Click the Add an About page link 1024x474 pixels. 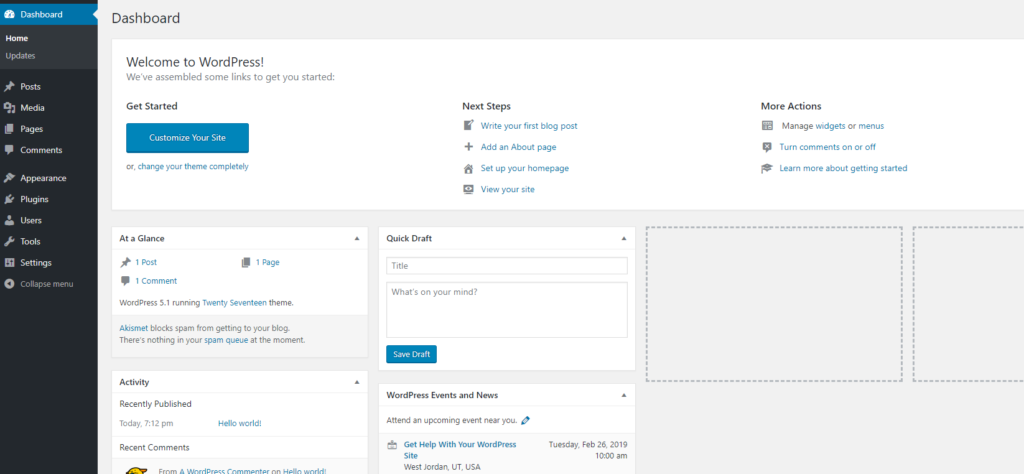point(519,148)
